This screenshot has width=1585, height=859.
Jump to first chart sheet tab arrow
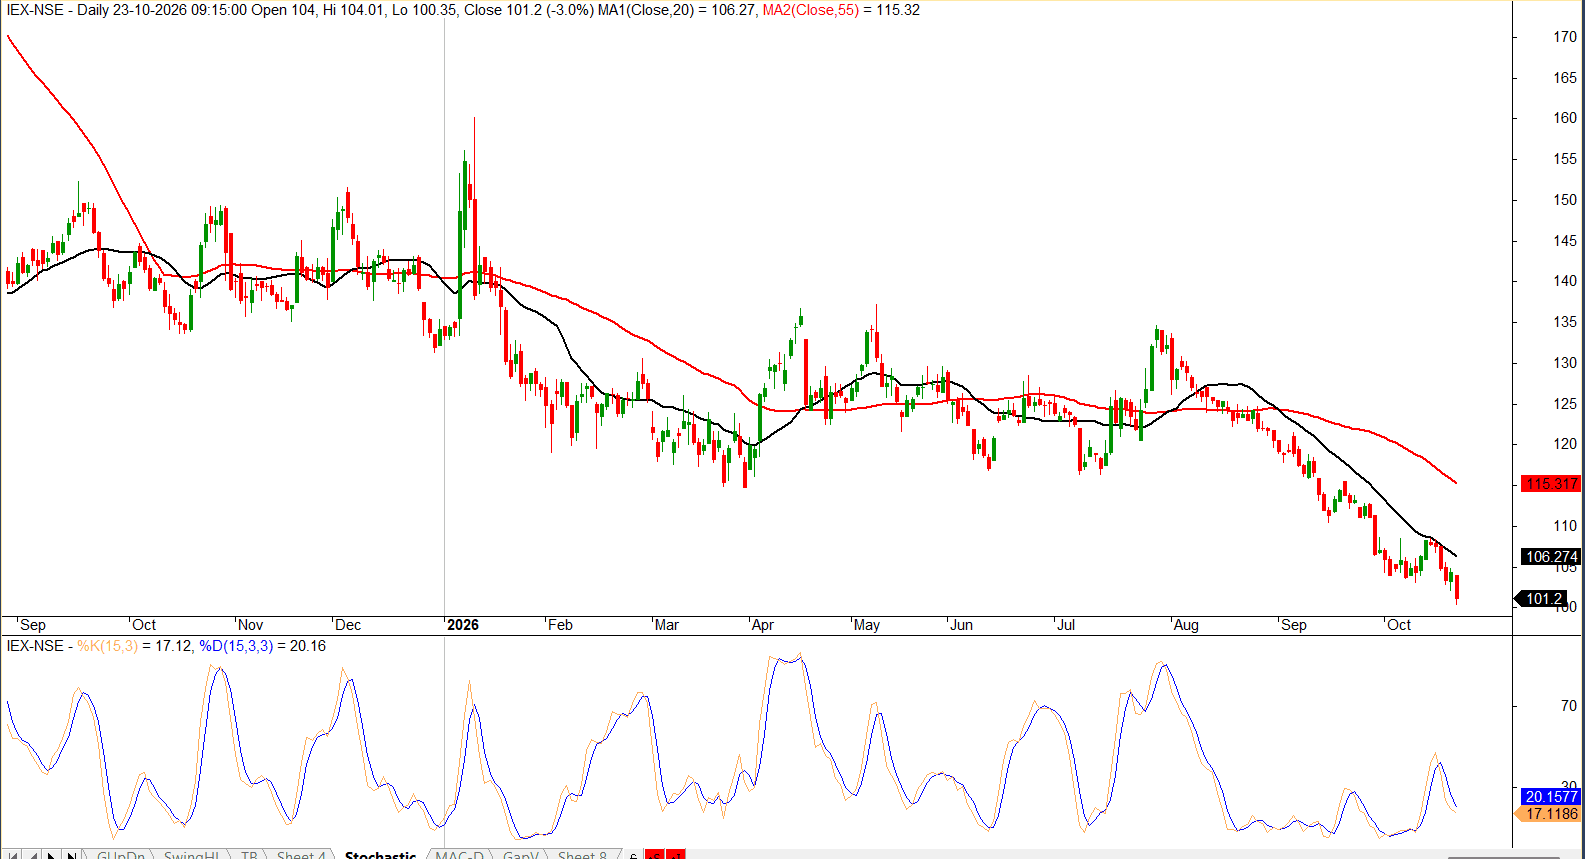click(12, 854)
